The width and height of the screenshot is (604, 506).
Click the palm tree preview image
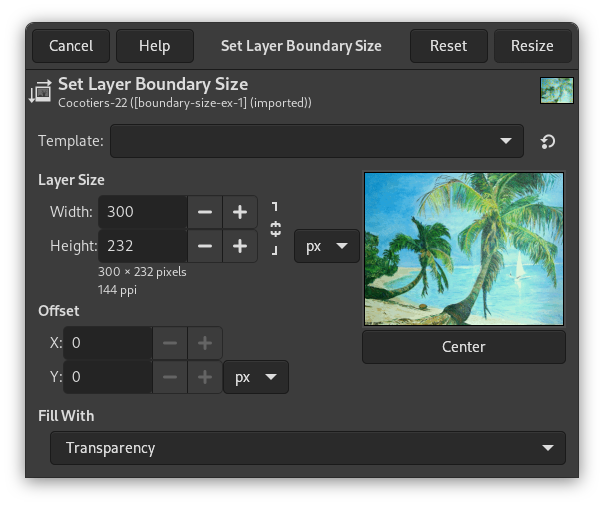464,249
